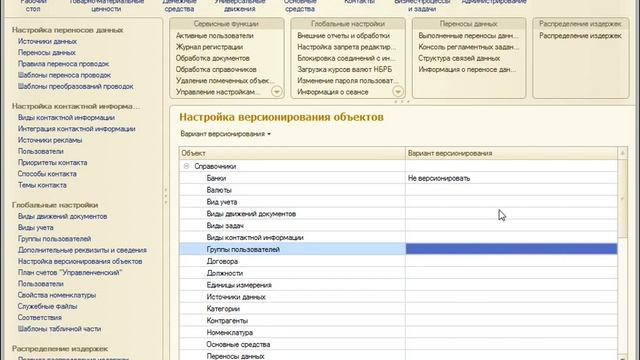Open Изменение пароля пользователя
Viewport: 640px width, 360px height.
pos(347,81)
